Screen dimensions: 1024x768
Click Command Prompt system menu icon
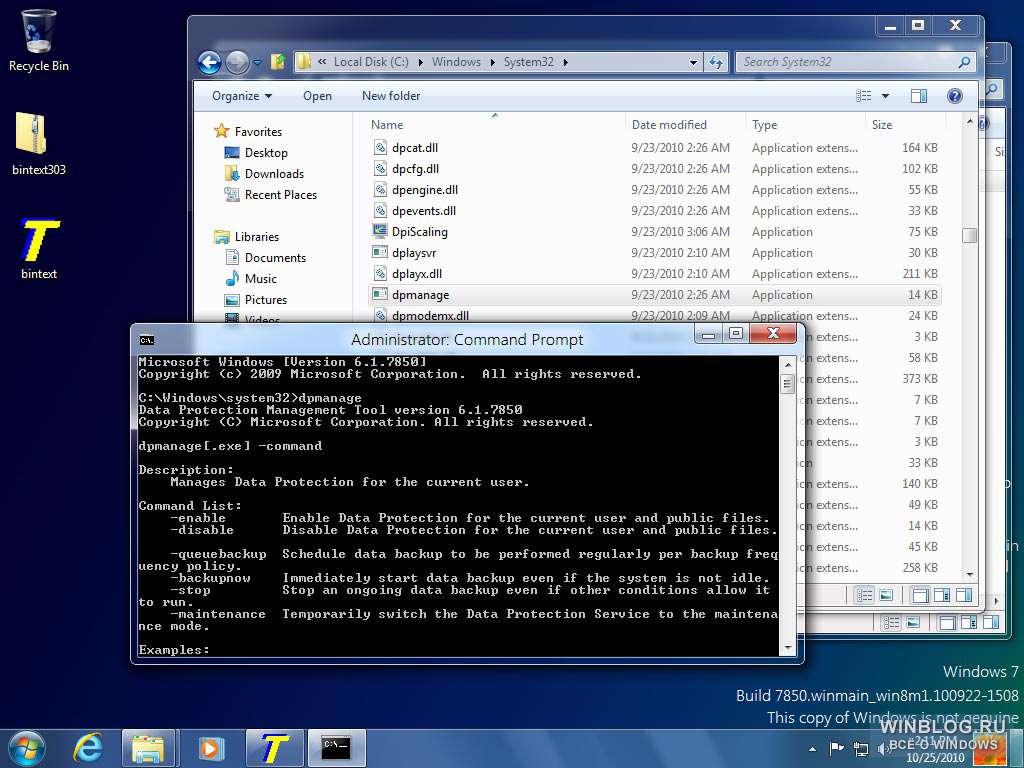pyautogui.click(x=146, y=340)
